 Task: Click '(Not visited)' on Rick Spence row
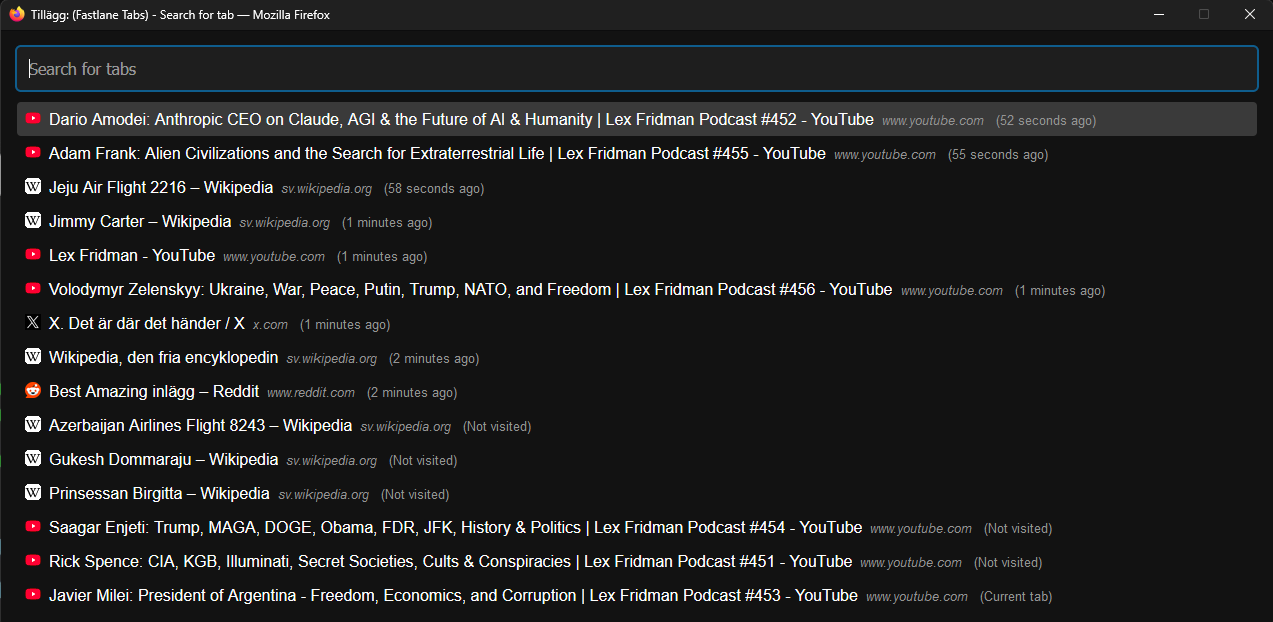1008,562
